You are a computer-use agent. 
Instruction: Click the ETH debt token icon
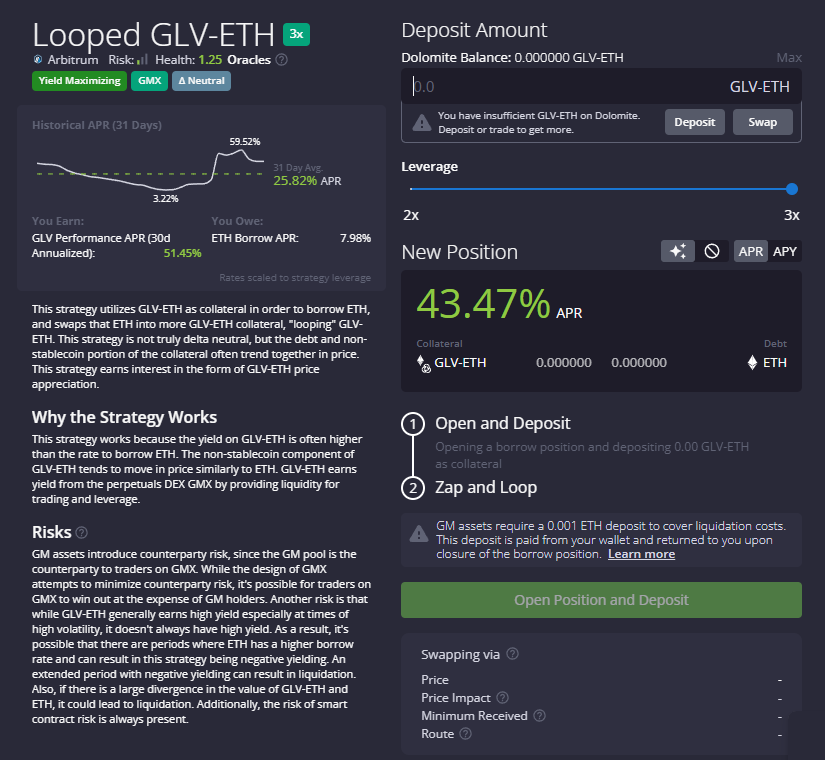752,363
